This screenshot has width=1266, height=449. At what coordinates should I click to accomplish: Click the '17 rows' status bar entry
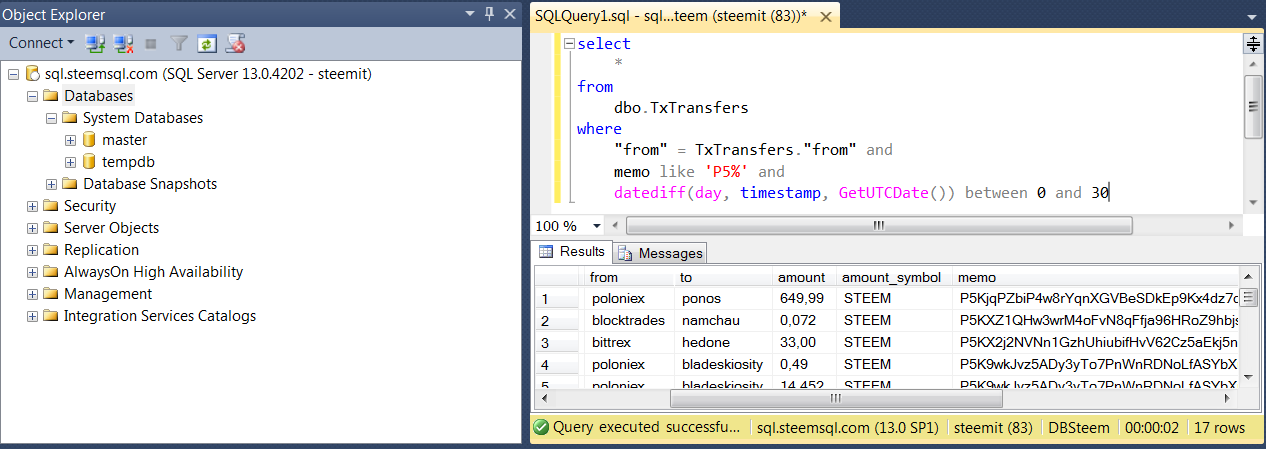click(x=1219, y=427)
